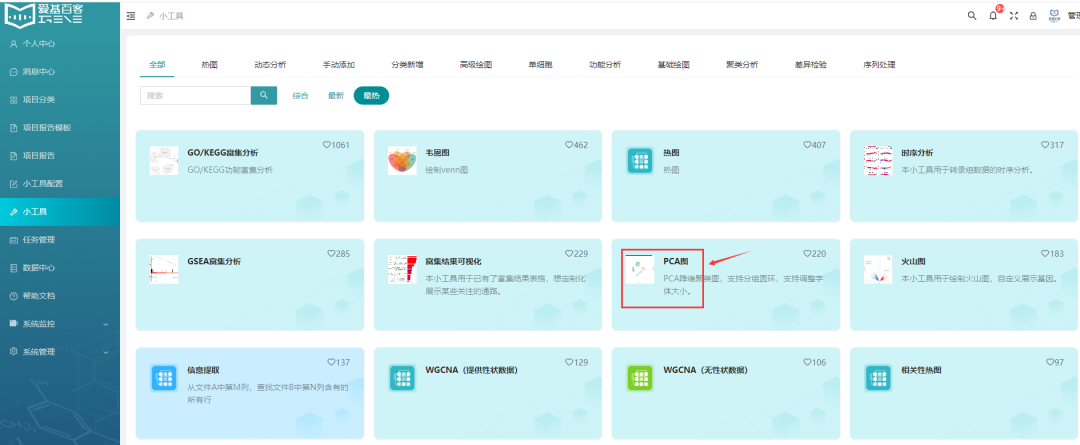Collapse the sidebar with the fold icon
Image resolution: width=1080 pixels, height=445 pixels.
click(131, 16)
